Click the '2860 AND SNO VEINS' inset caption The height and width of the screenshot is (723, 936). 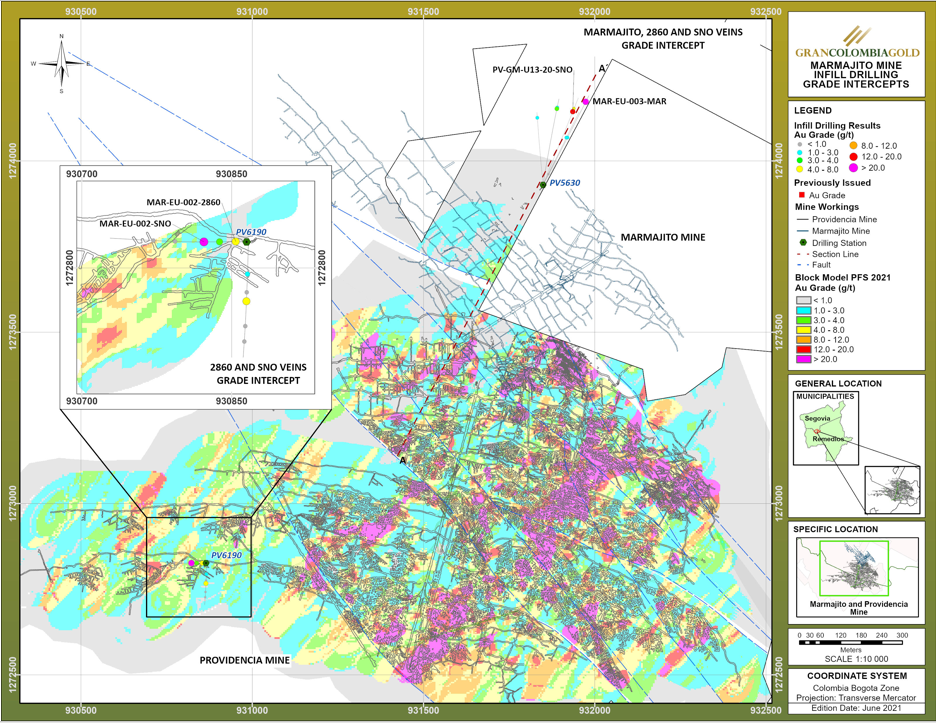258,367
